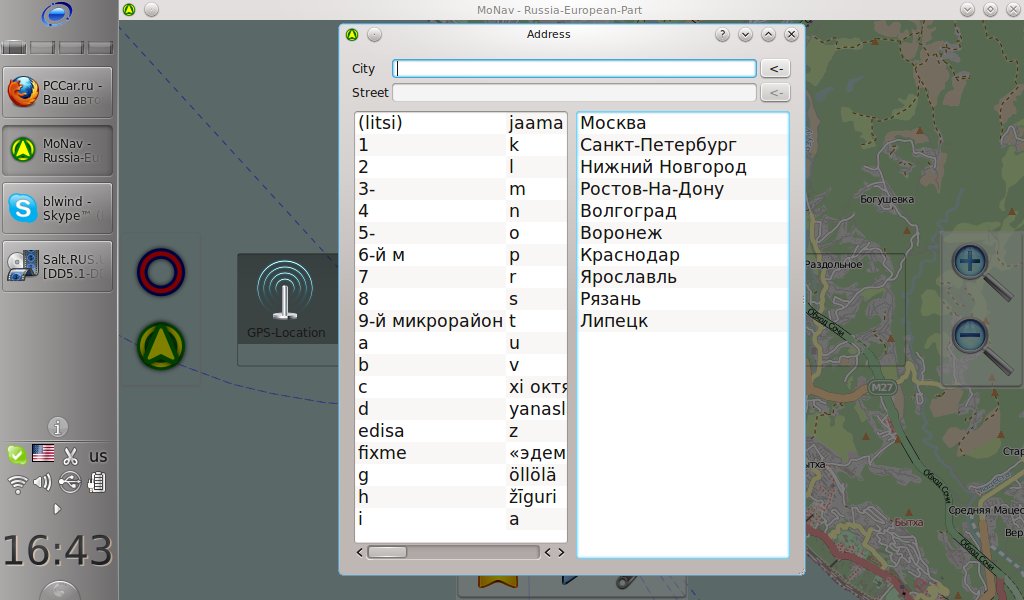
Task: Click the Wi-Fi network tray icon
Action: tap(17, 484)
